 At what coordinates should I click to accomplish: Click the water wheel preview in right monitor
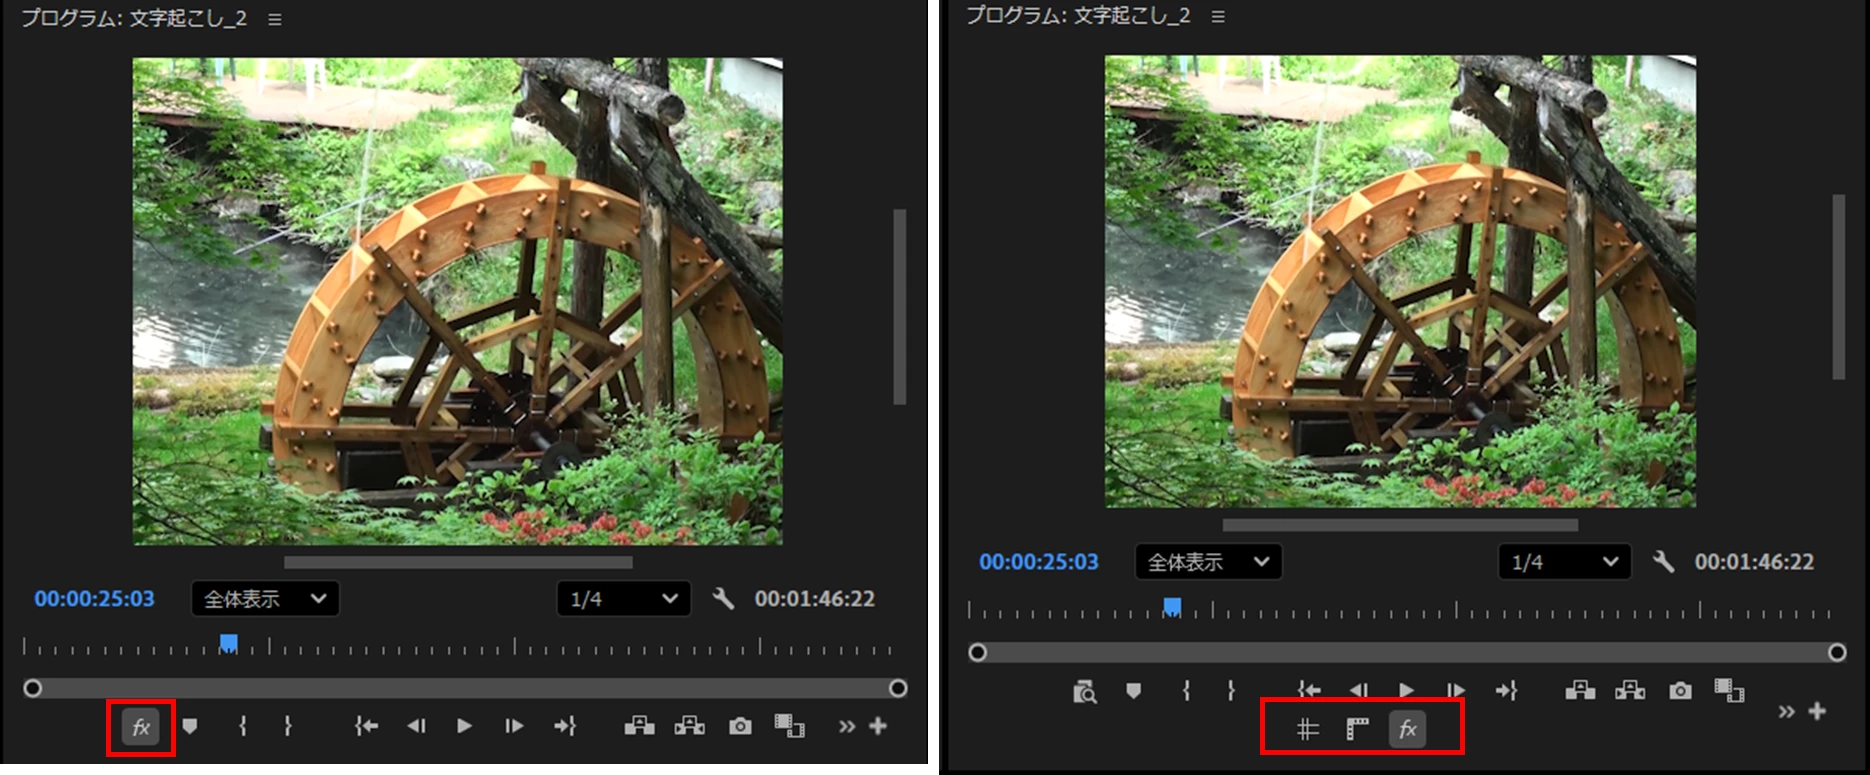[1400, 281]
